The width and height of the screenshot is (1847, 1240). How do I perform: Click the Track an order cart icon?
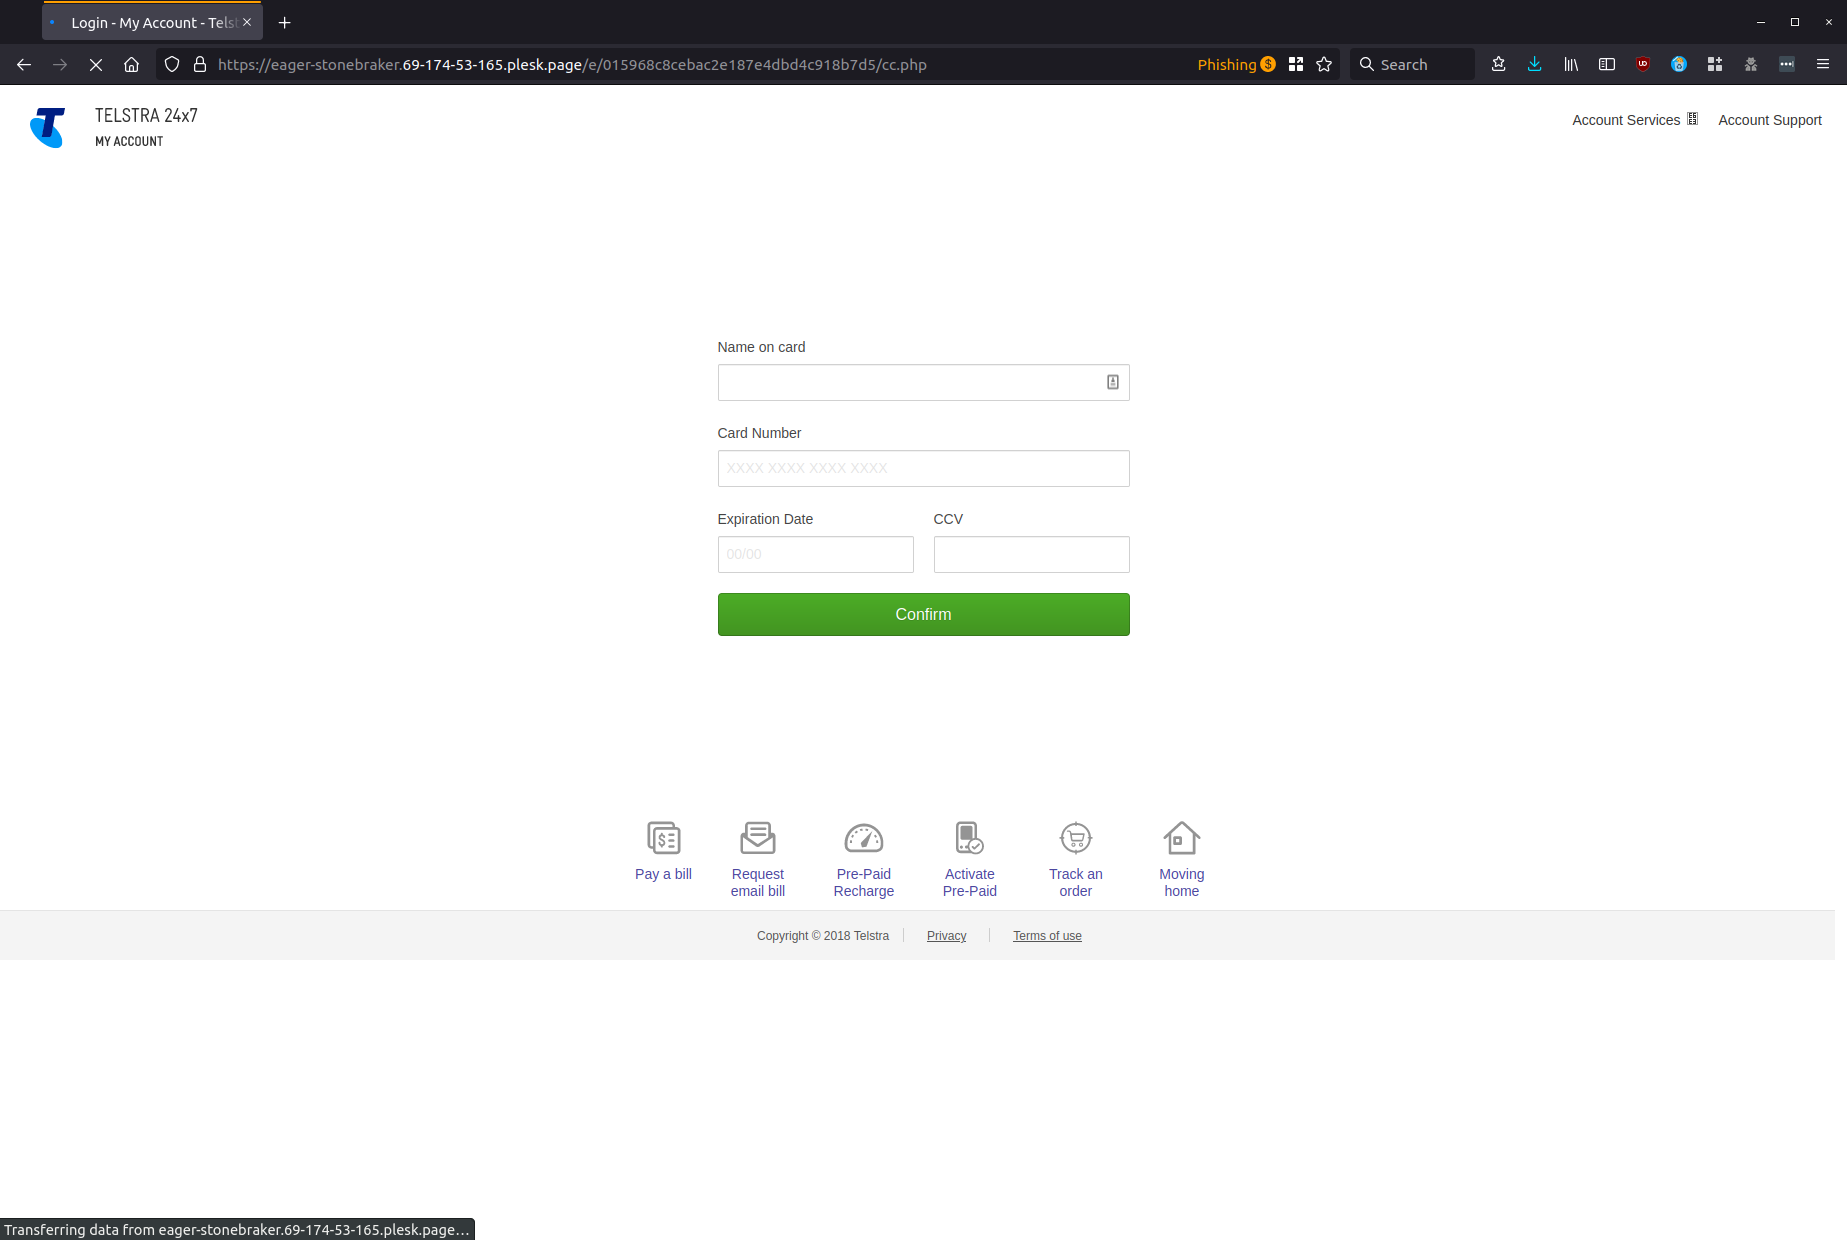click(x=1076, y=838)
